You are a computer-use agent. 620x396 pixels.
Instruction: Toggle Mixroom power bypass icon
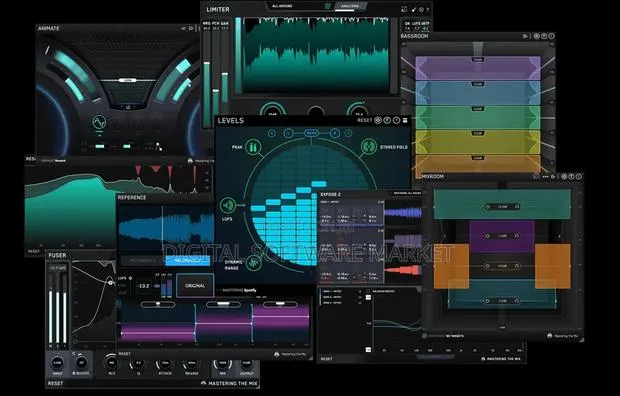578,176
